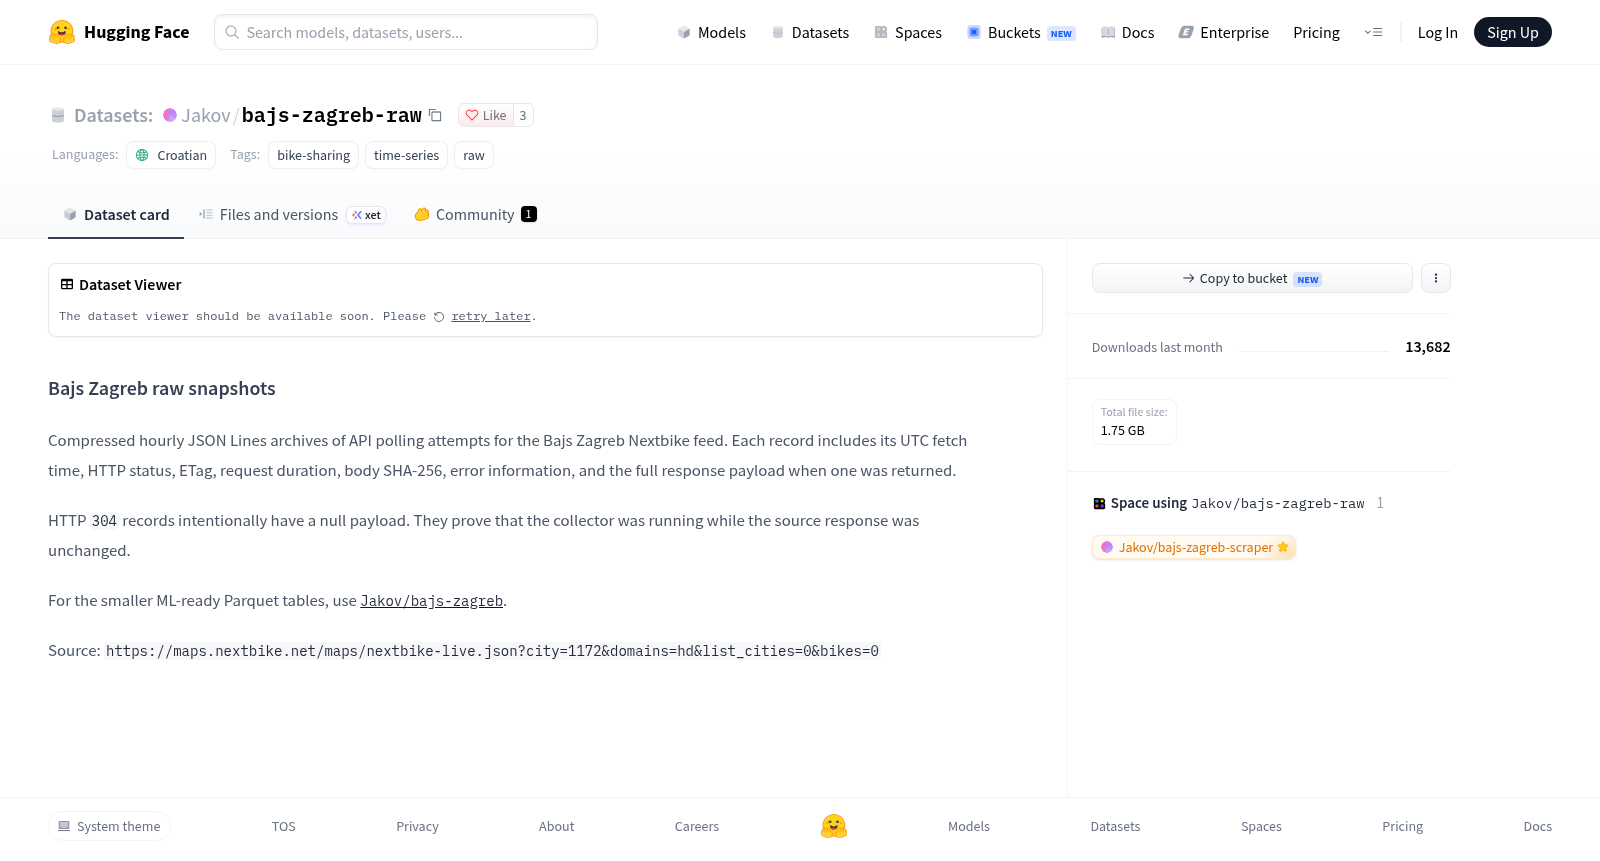Click the Space using icon

1099,504
